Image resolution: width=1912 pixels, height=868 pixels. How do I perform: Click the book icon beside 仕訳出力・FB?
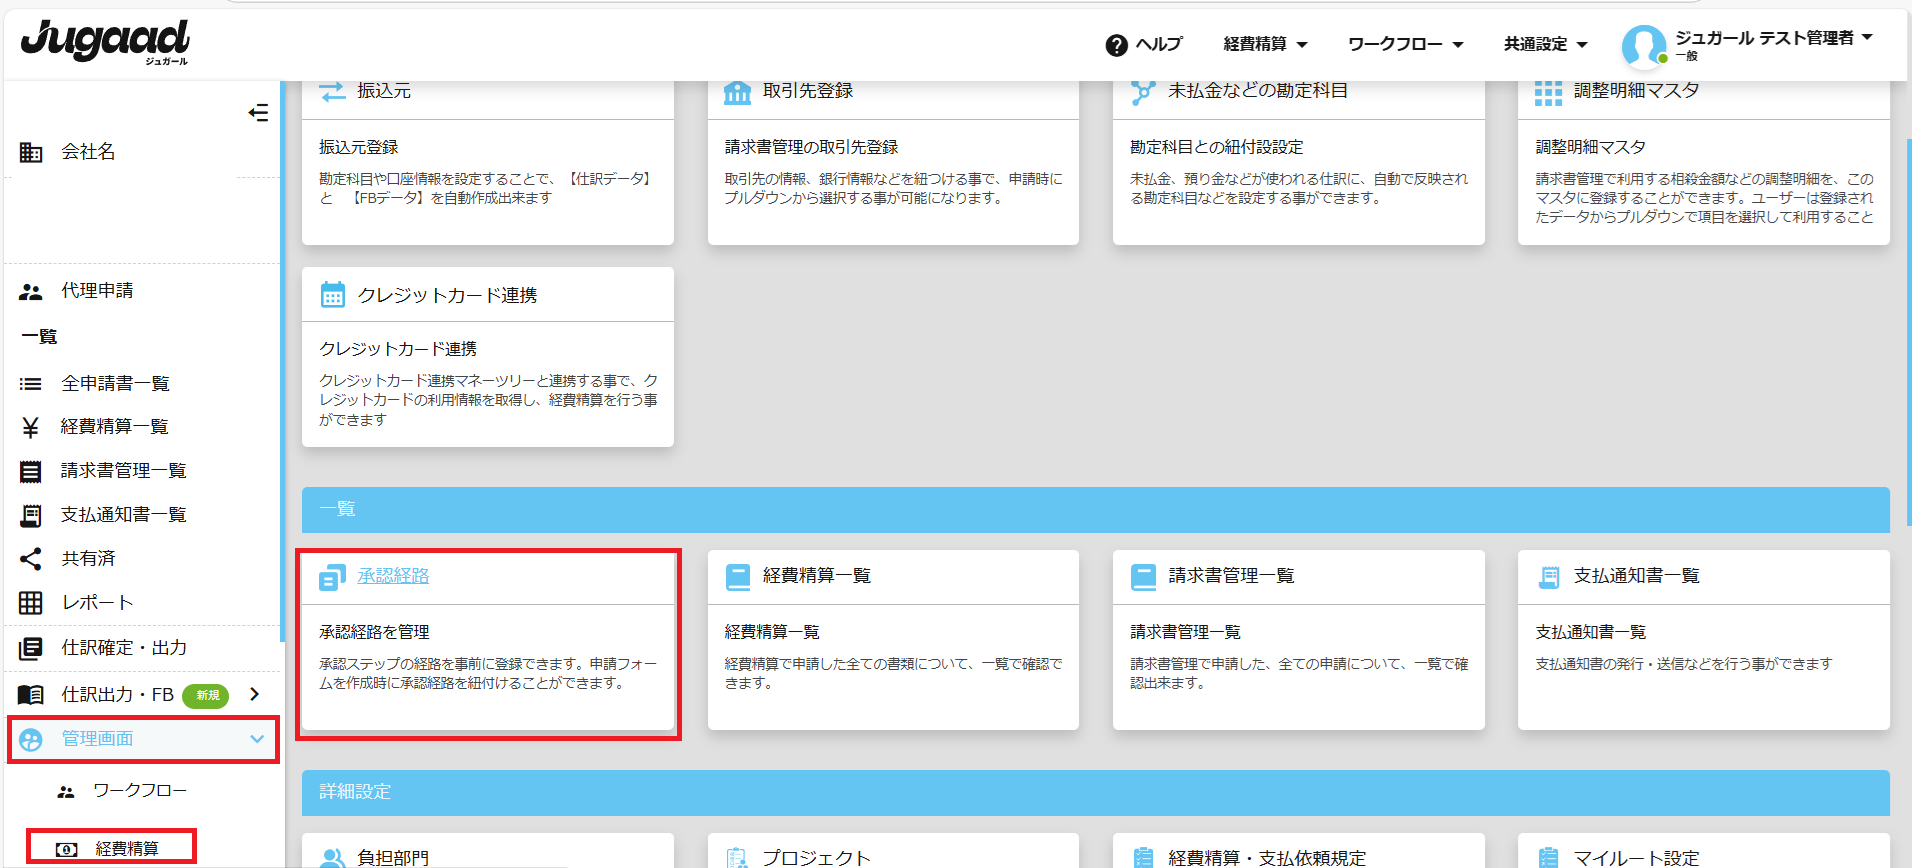pos(31,694)
